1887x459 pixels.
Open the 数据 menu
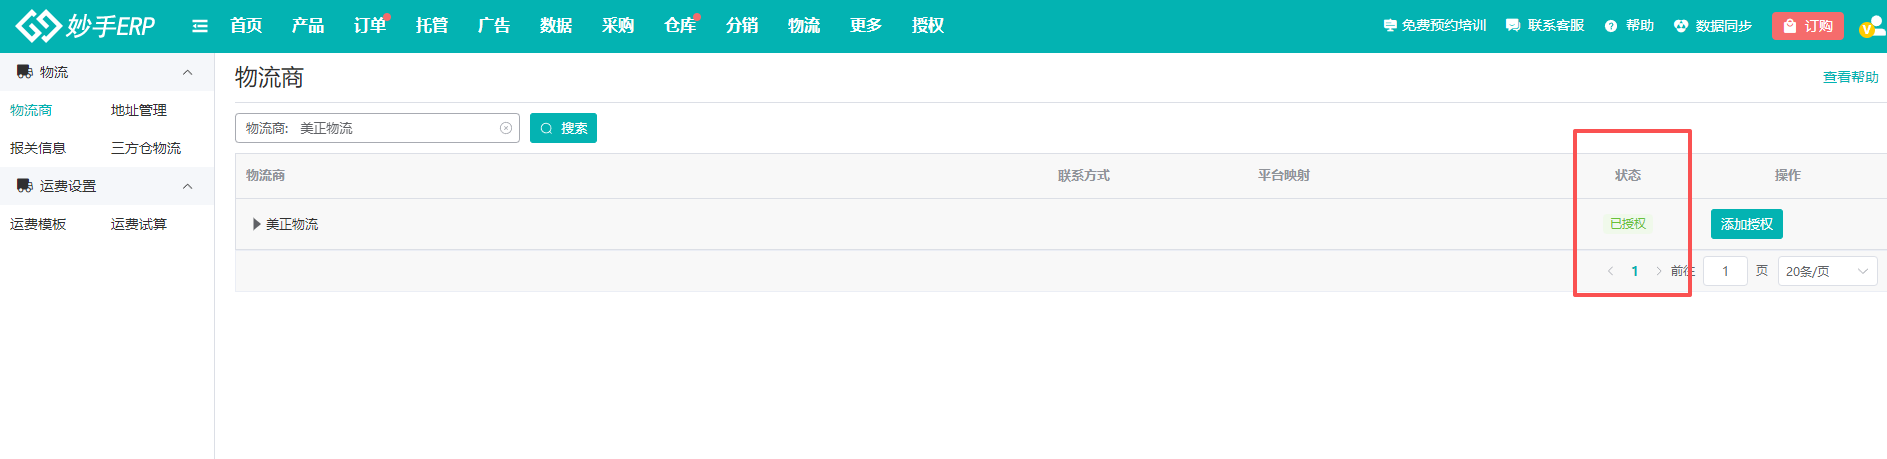(x=556, y=26)
